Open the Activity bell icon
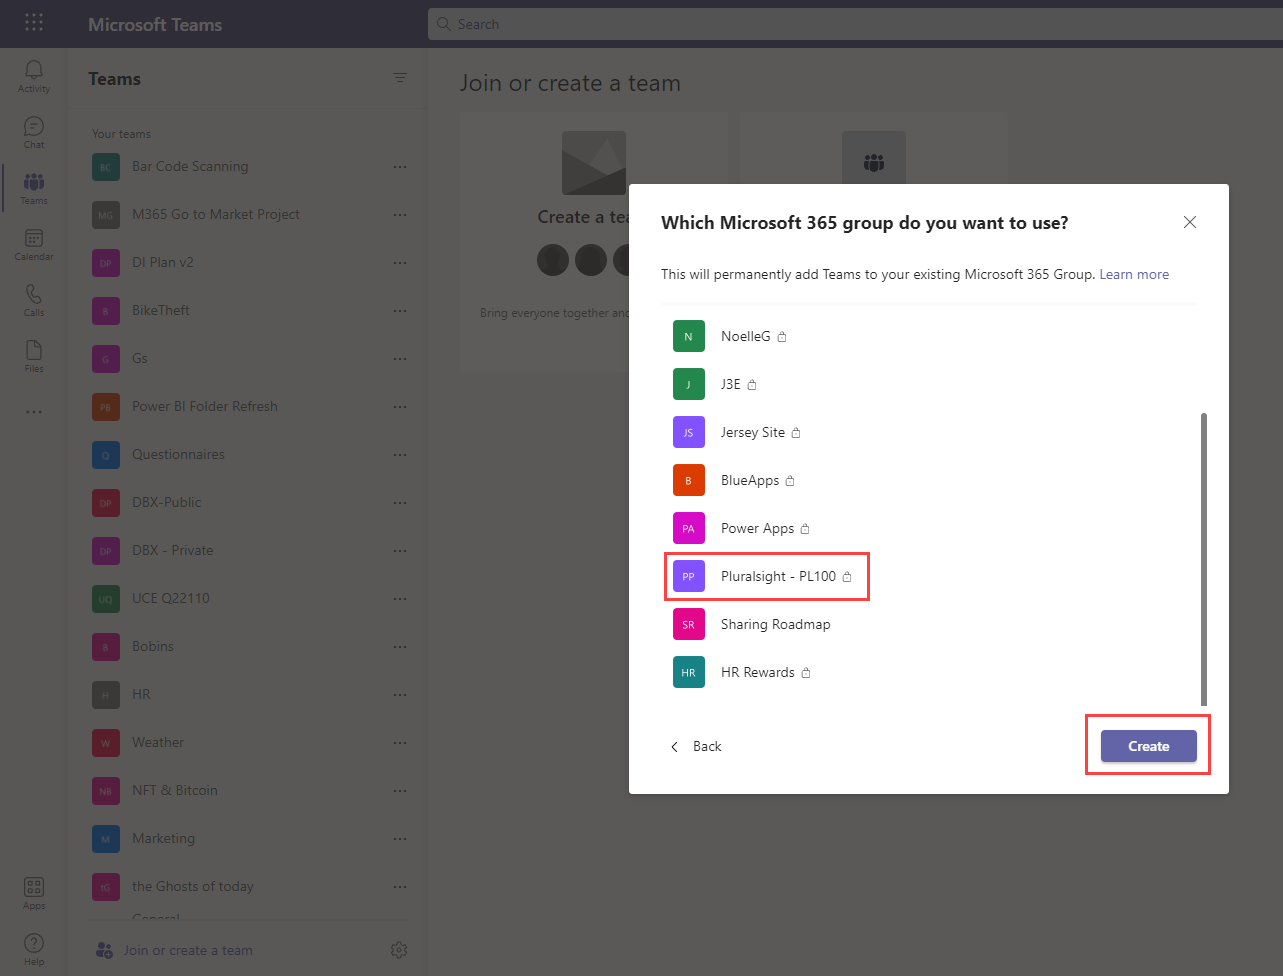This screenshot has width=1283, height=976. point(34,74)
